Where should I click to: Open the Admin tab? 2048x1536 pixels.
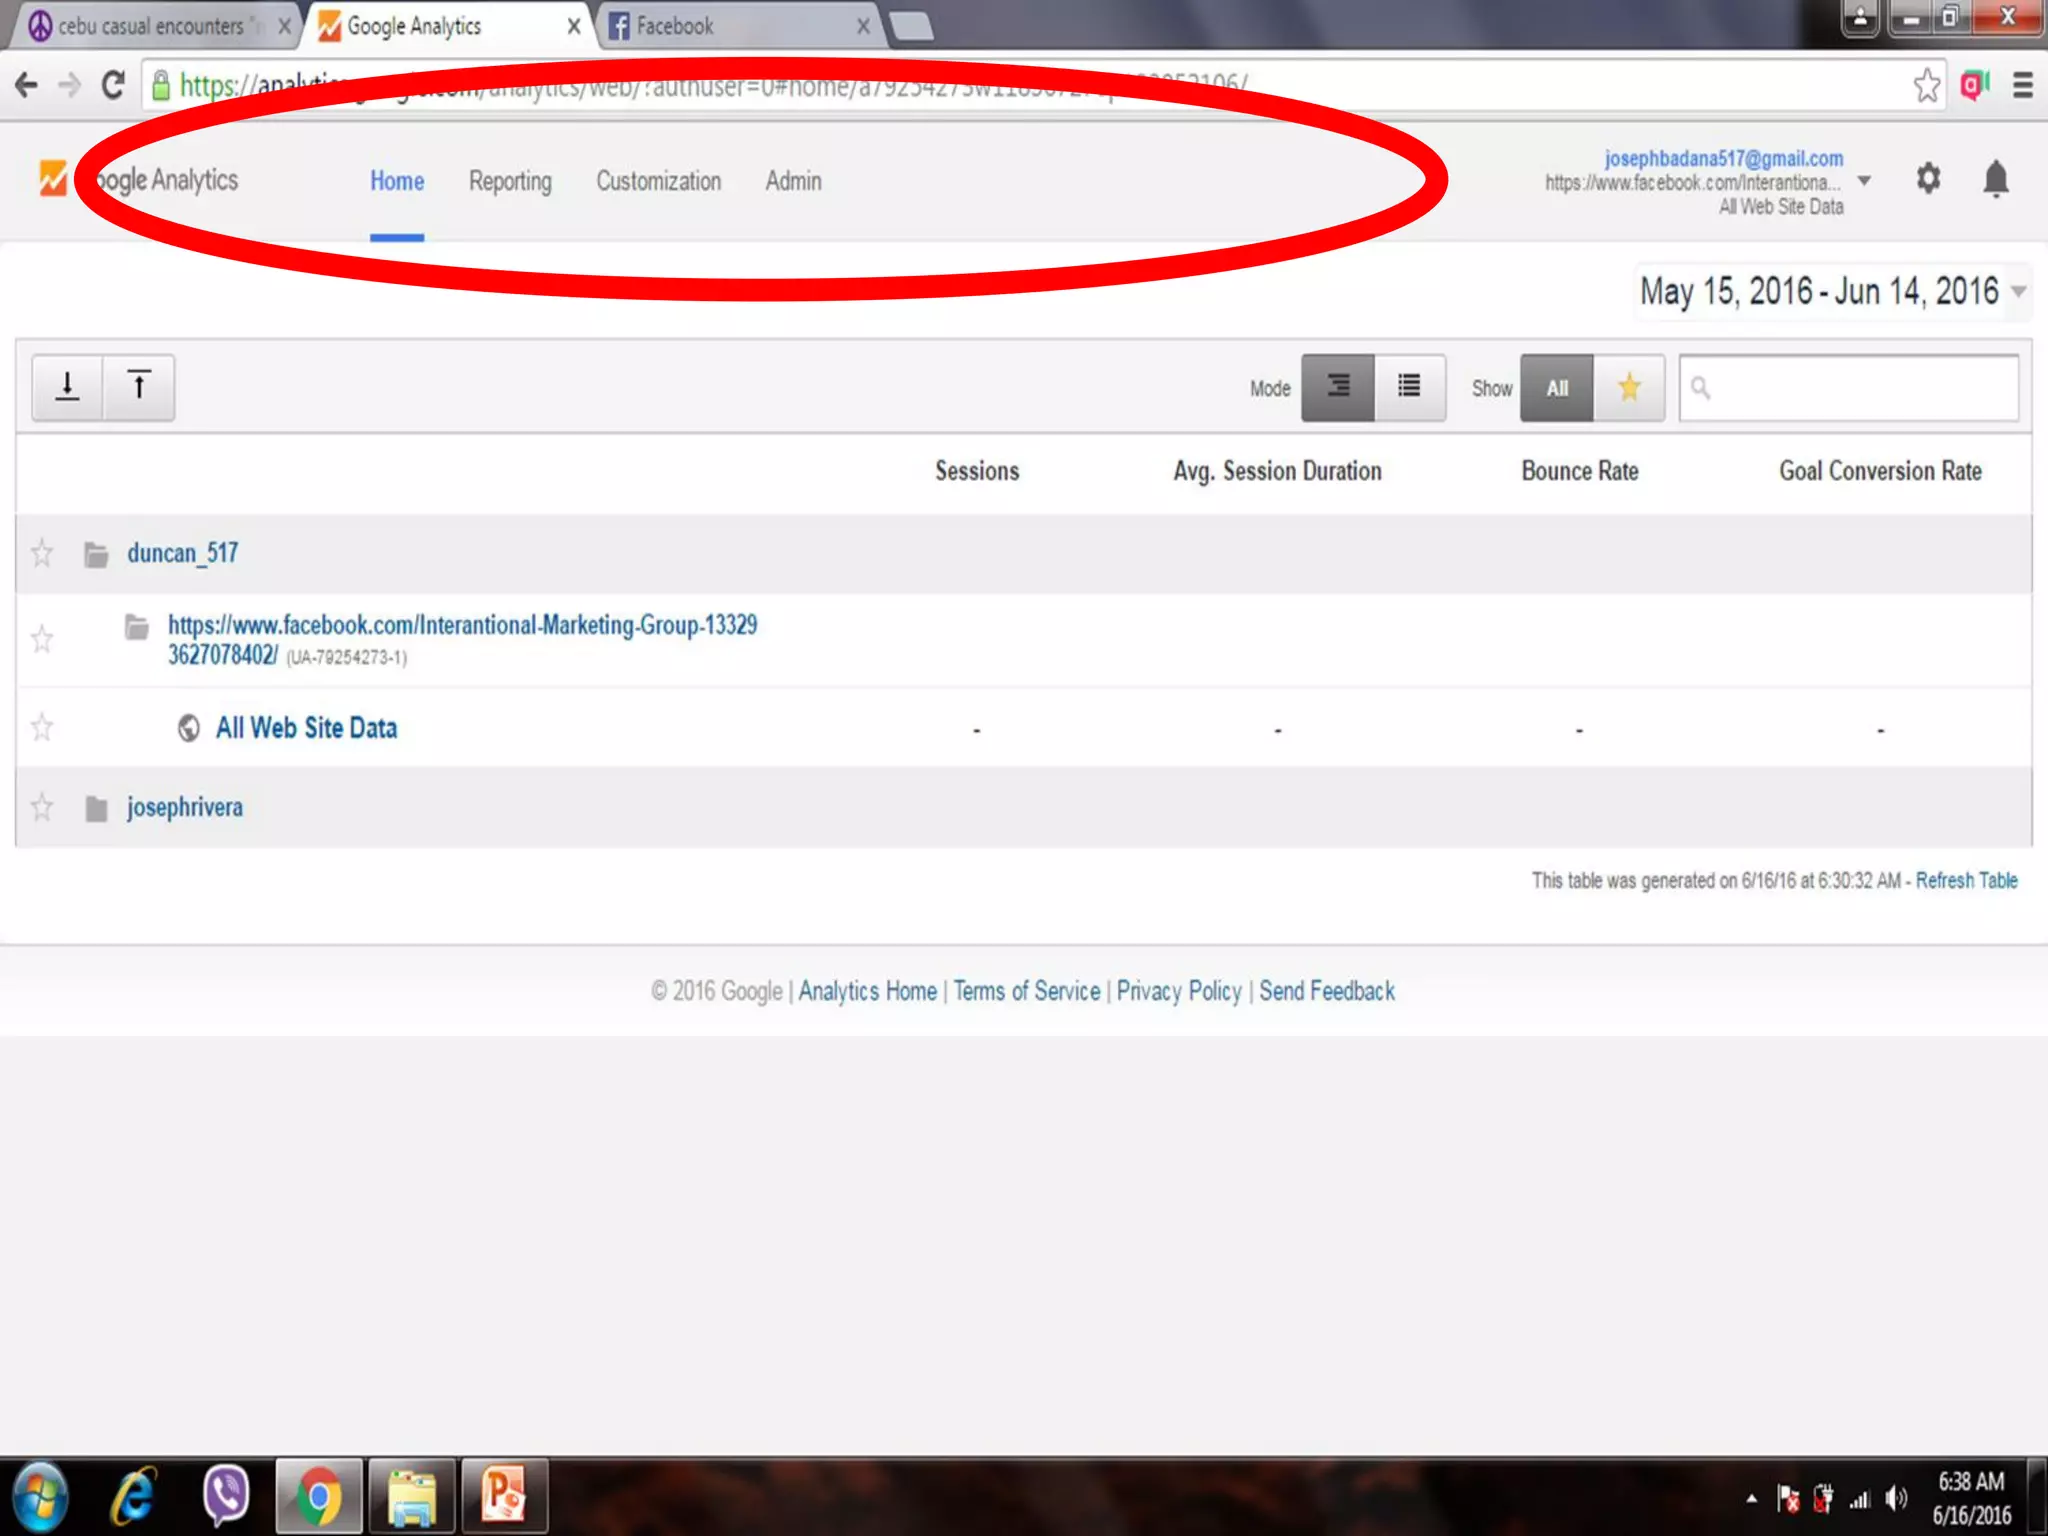793,181
